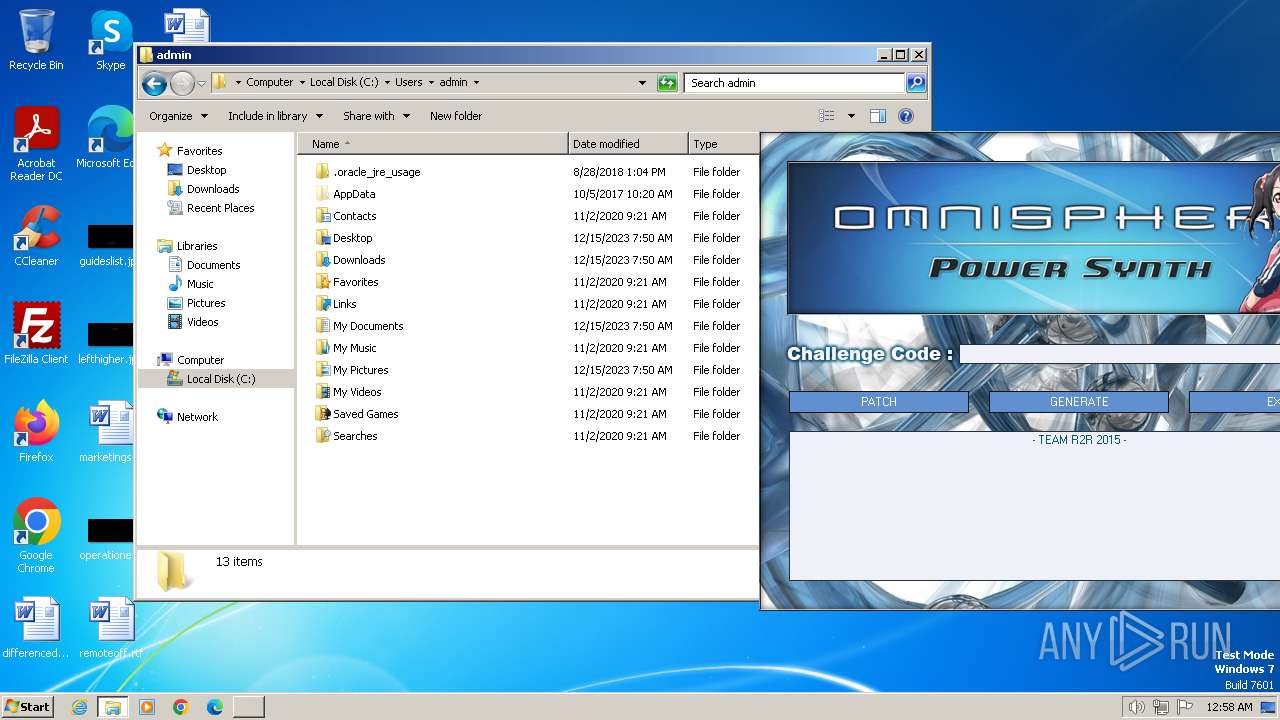The width and height of the screenshot is (1280, 720).
Task: Open the Share with menu
Action: 376,116
